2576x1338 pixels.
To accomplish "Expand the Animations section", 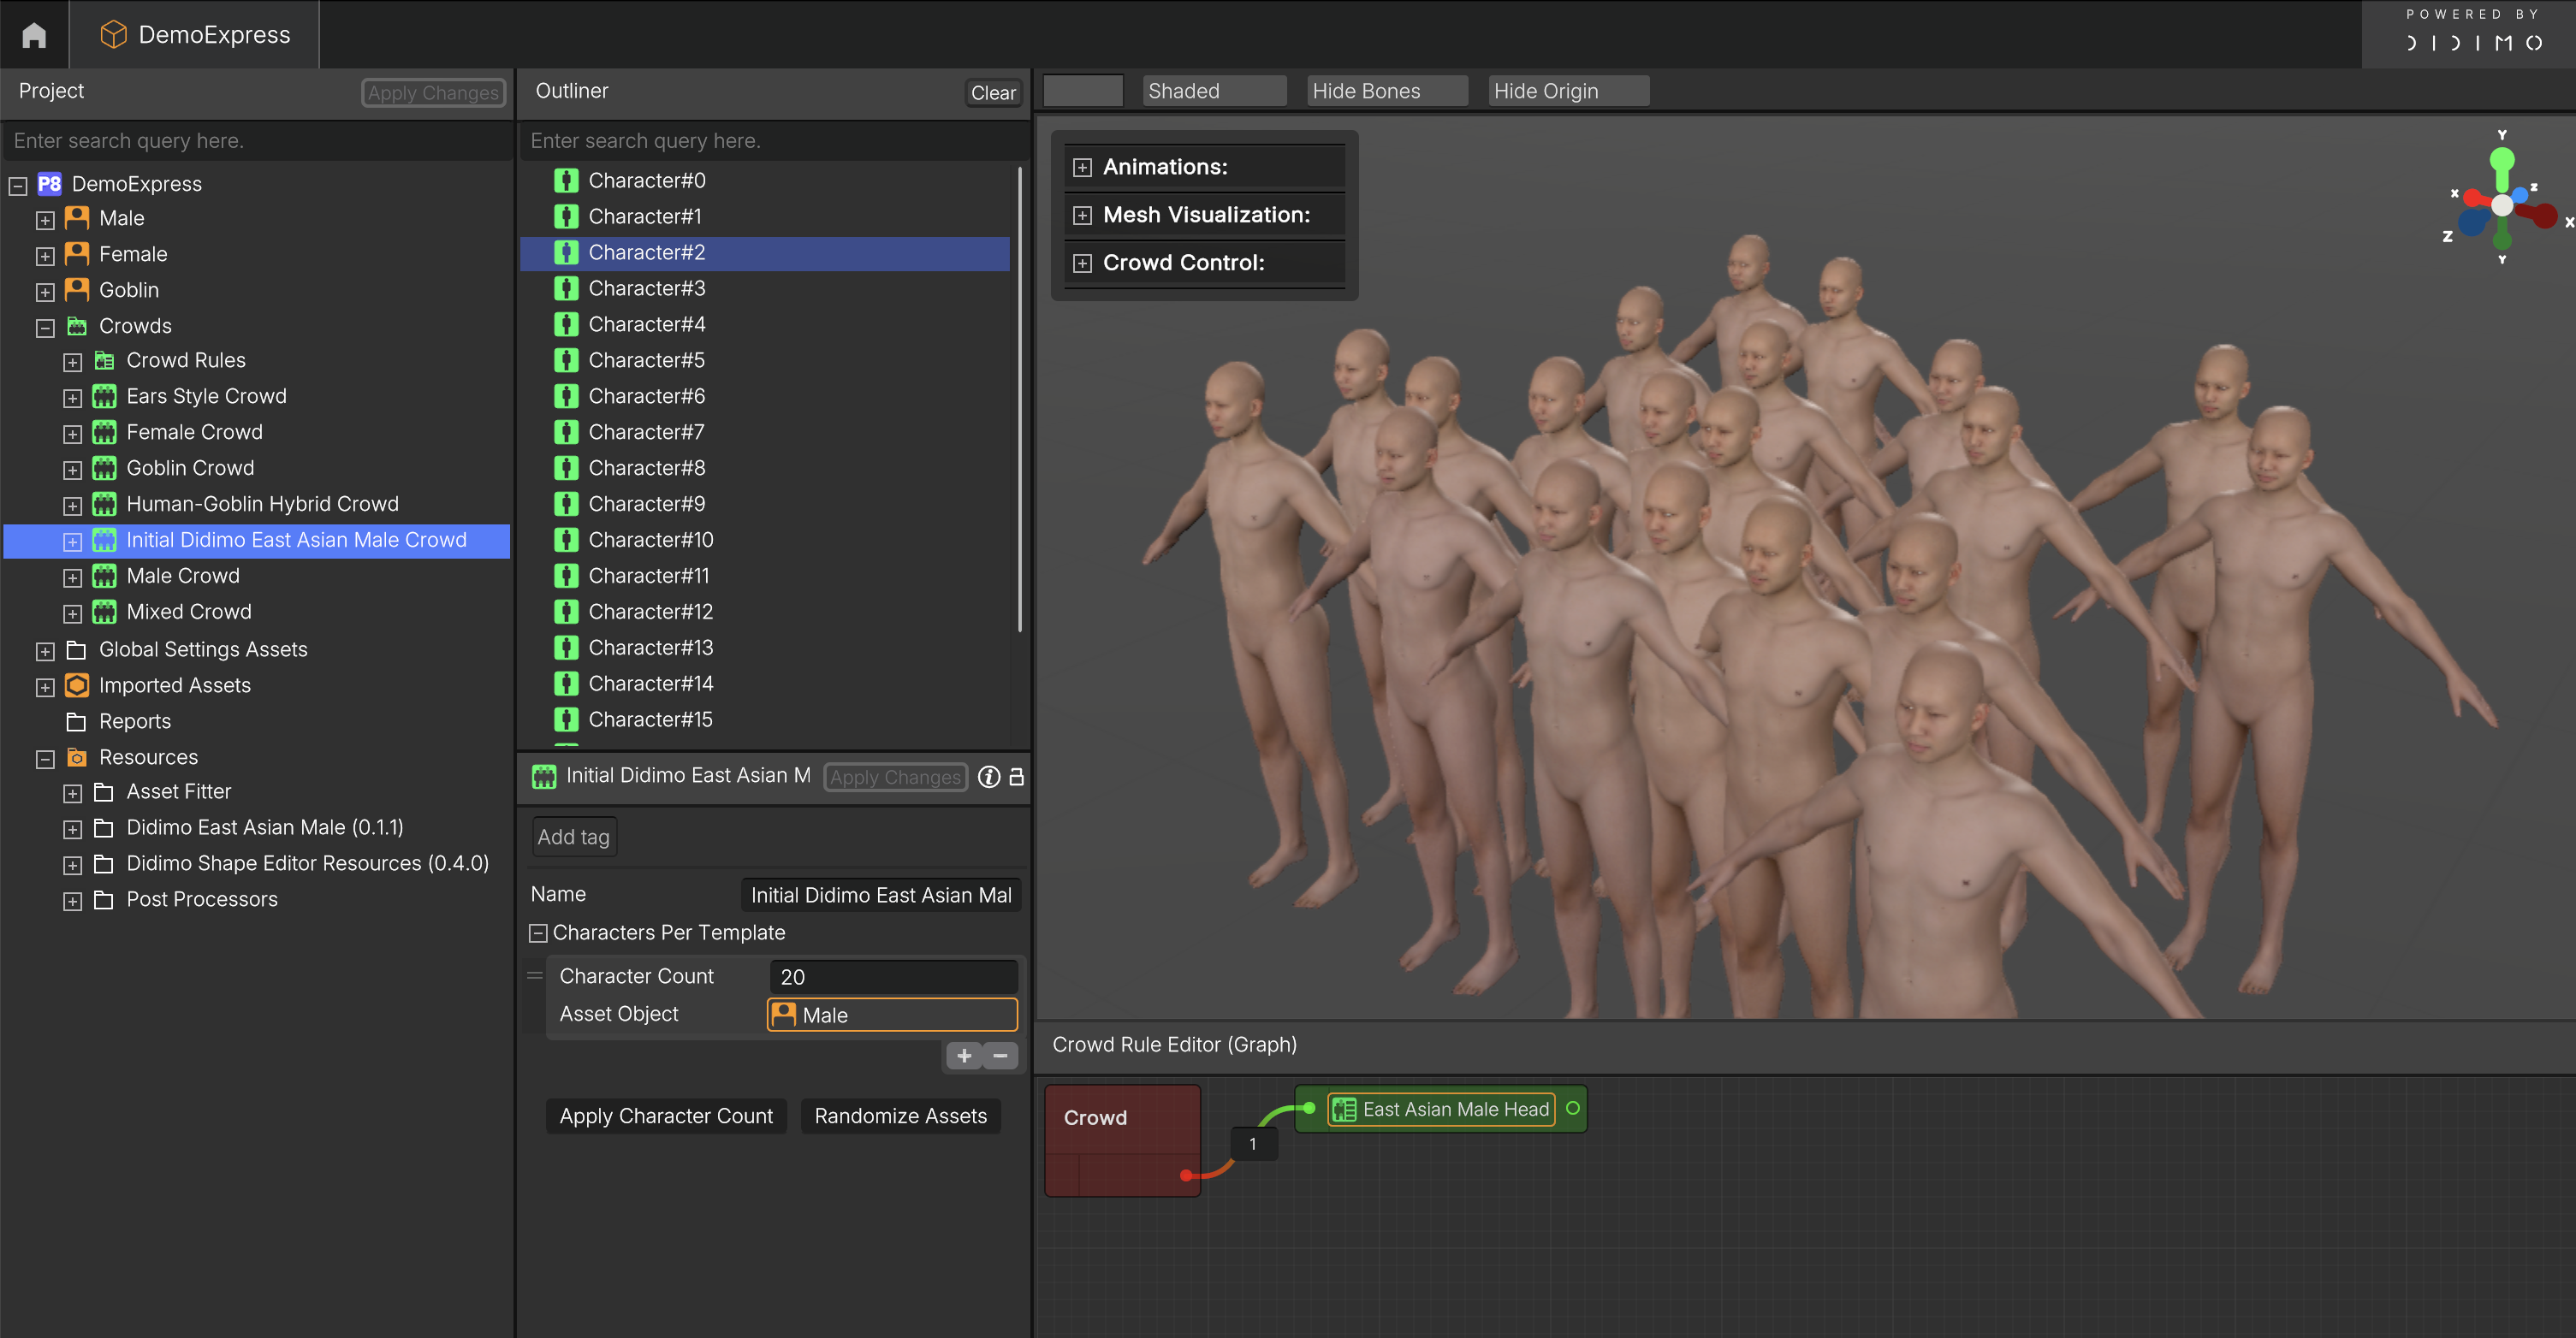I will point(1082,167).
